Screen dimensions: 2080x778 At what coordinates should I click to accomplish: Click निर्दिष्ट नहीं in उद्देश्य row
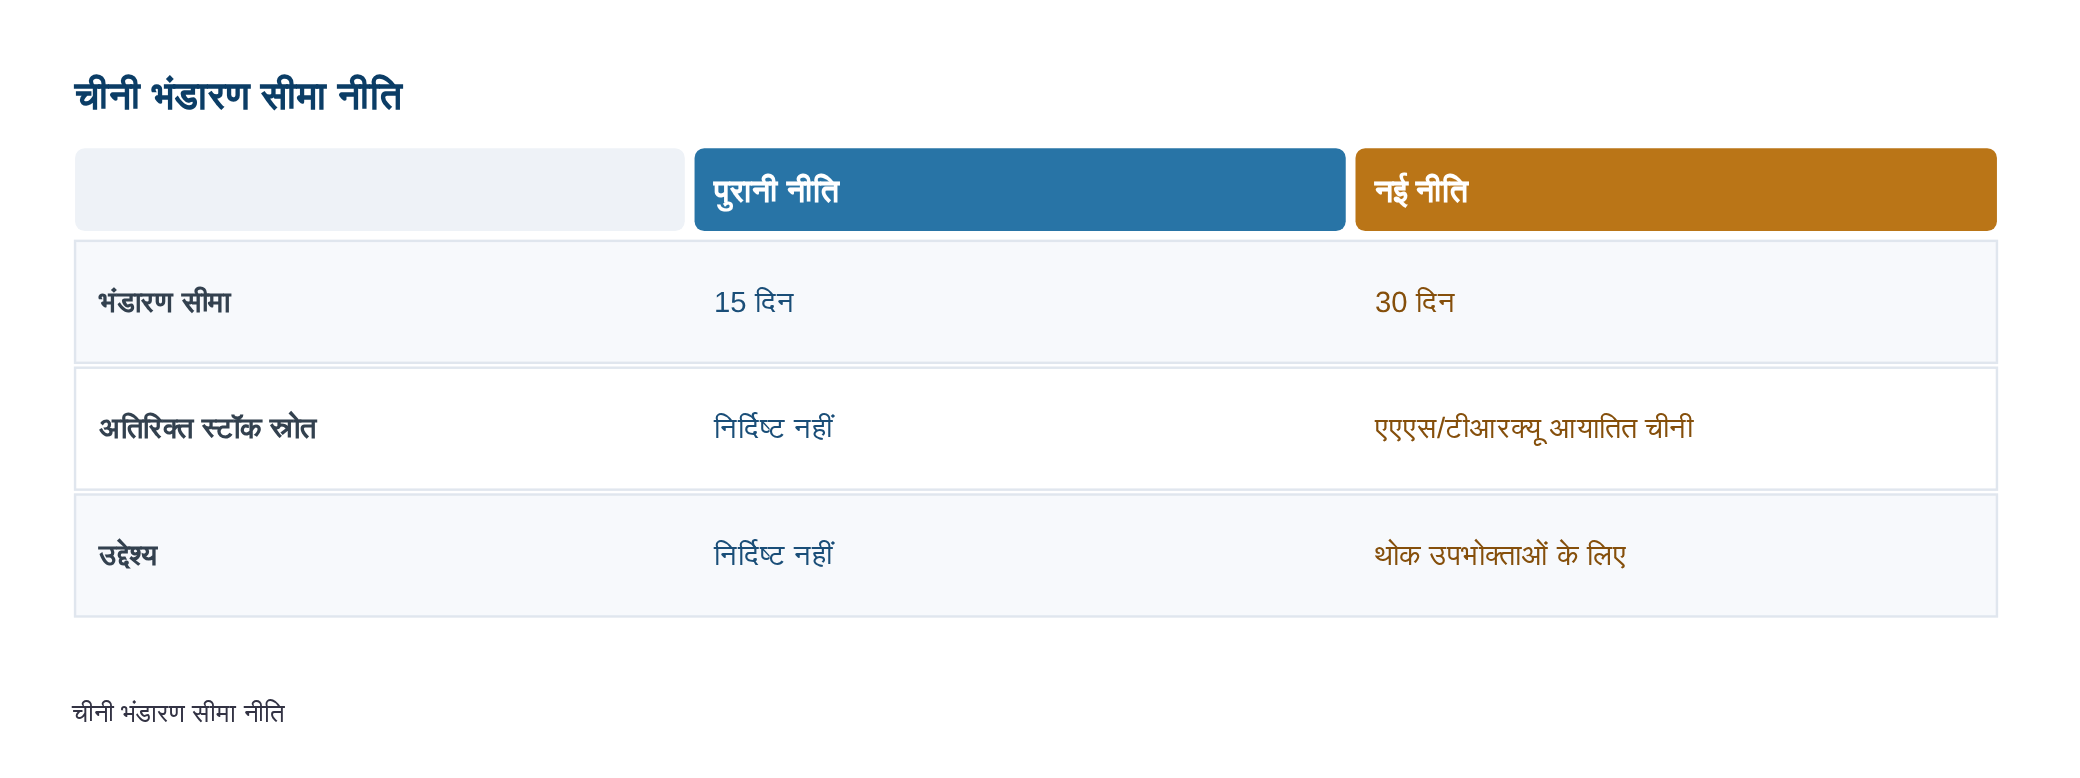[774, 555]
